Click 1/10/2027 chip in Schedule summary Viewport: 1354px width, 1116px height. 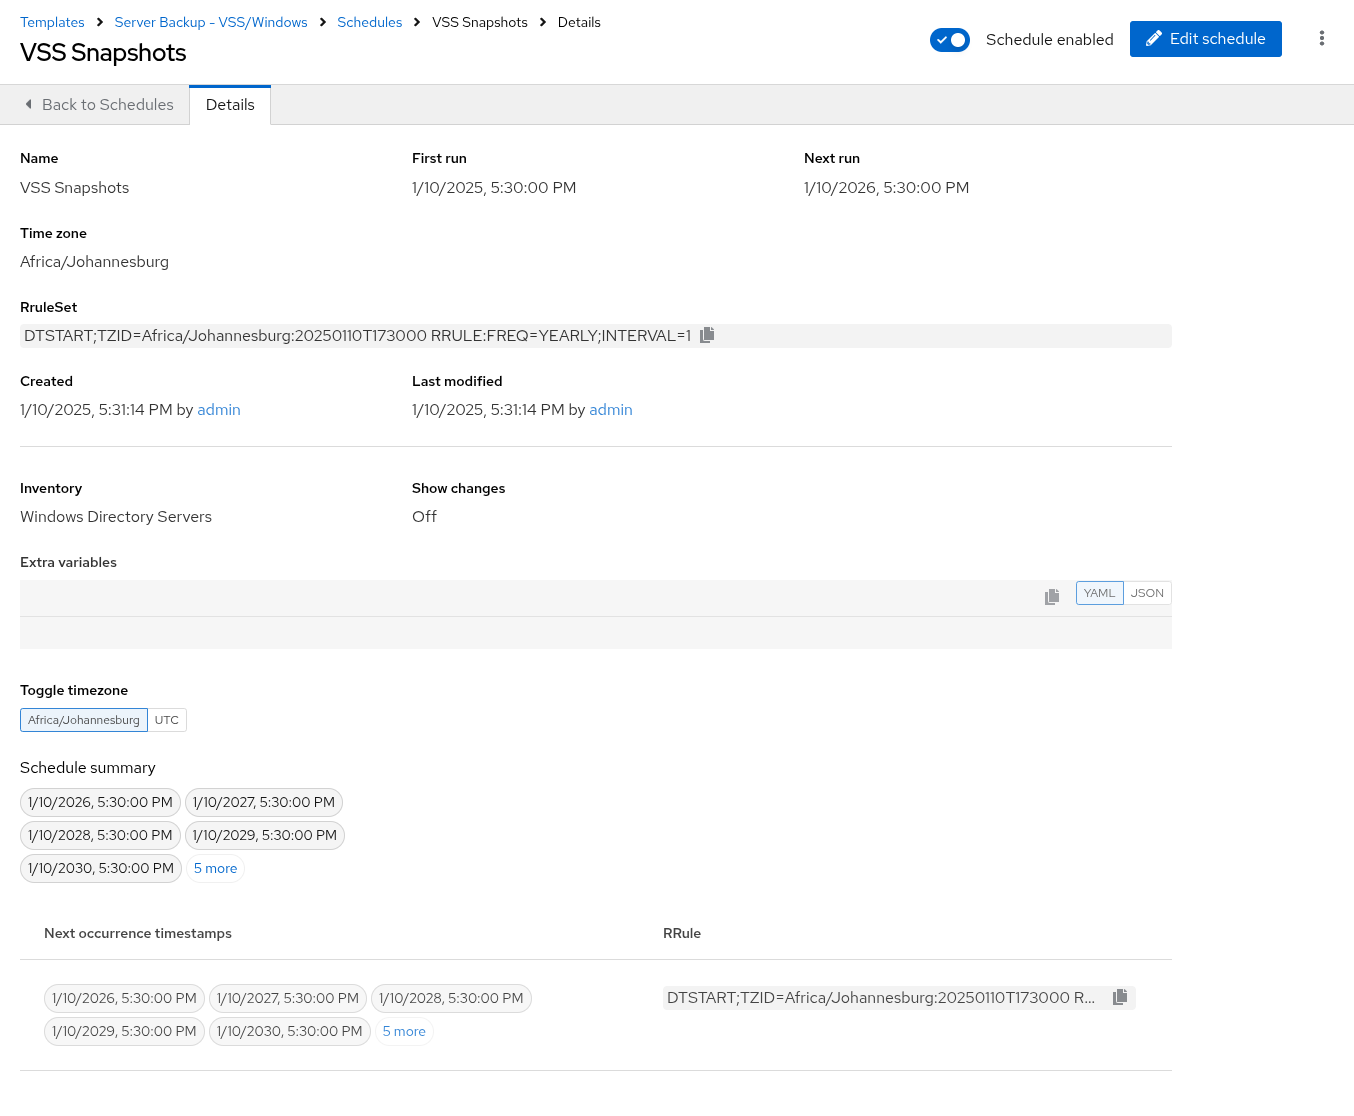pos(264,802)
